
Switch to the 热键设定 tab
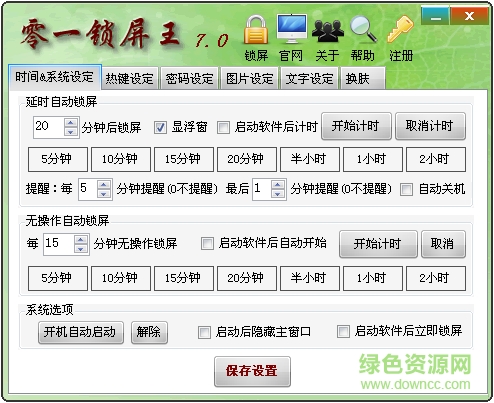pos(130,79)
